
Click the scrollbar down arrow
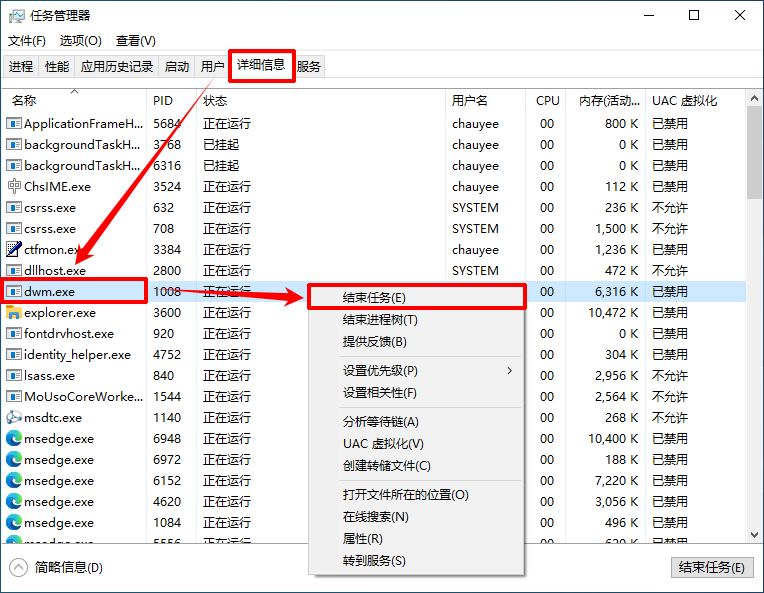tap(754, 535)
